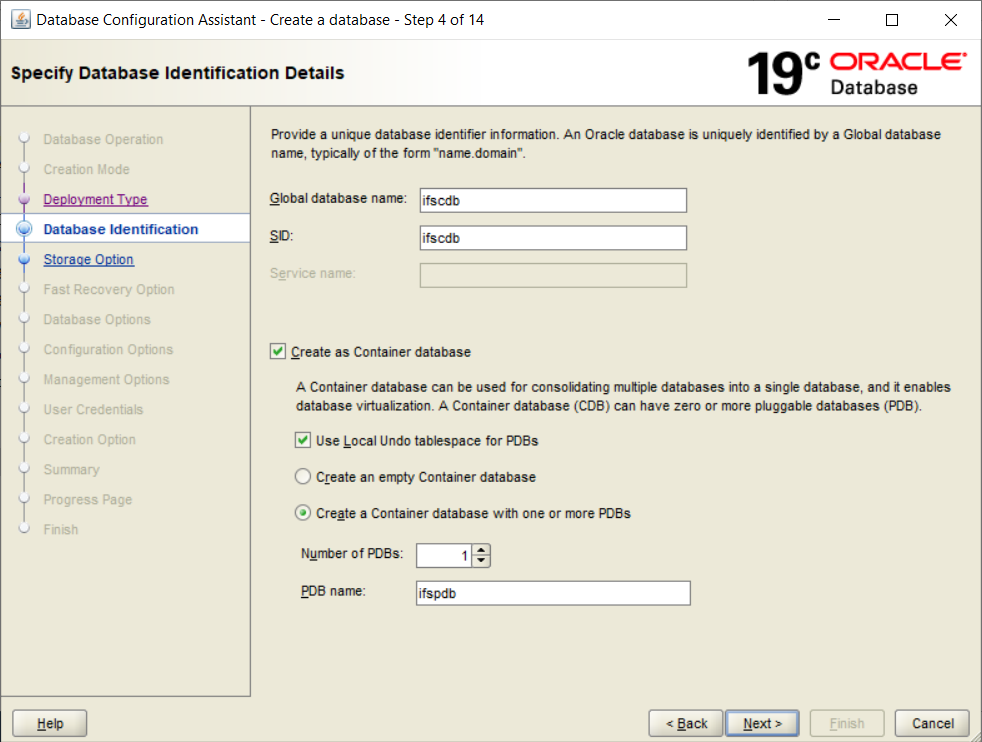
Task: Select Create an empty Container database
Action: pyautogui.click(x=303, y=478)
